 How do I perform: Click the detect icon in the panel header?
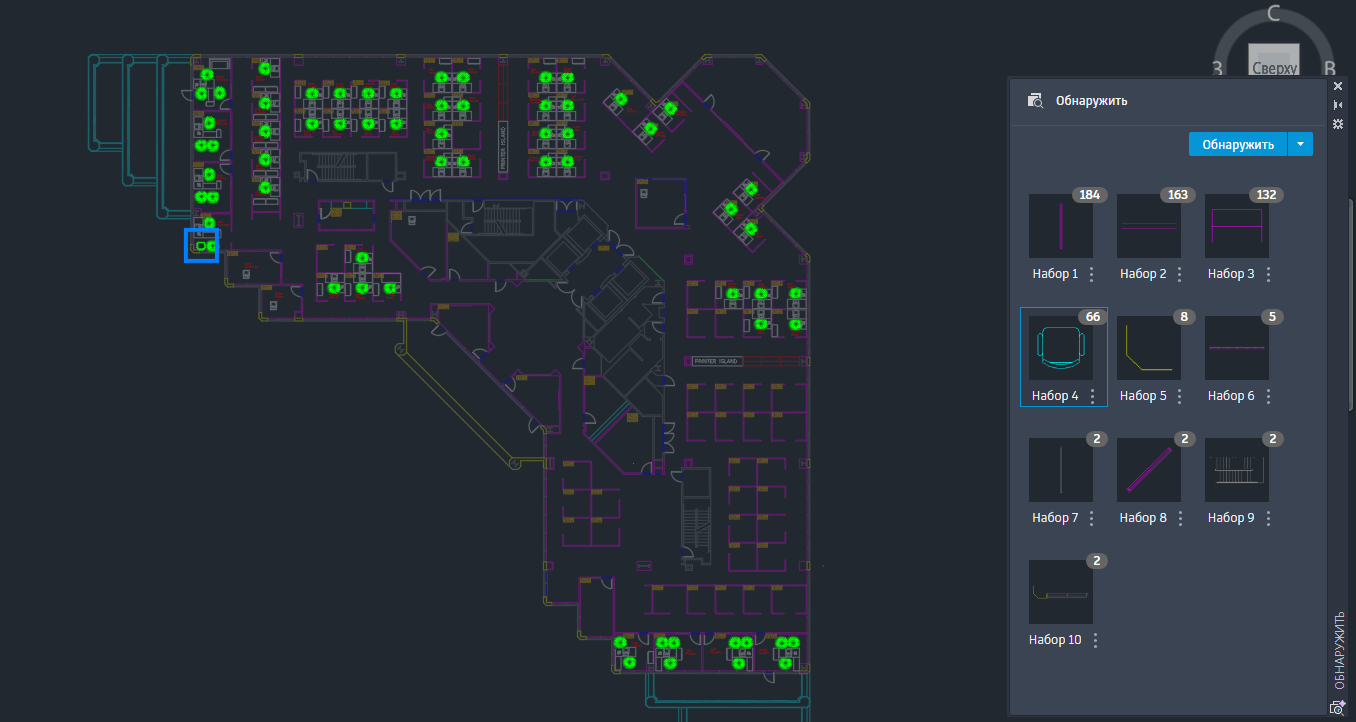point(1035,100)
